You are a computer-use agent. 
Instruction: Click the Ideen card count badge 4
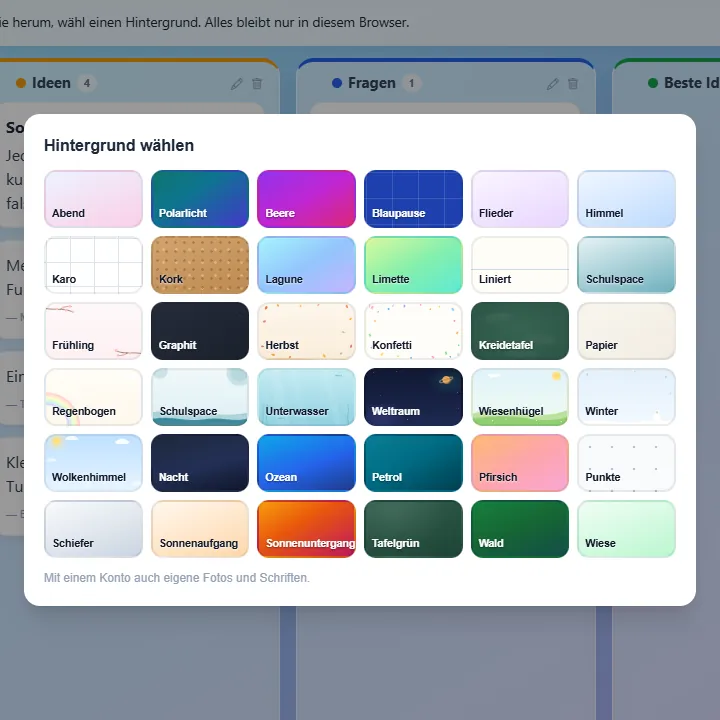[x=87, y=84]
